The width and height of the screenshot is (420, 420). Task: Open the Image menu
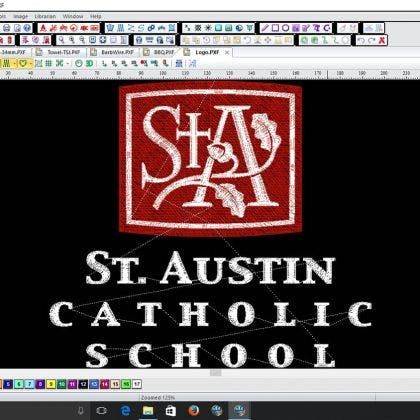[21, 16]
